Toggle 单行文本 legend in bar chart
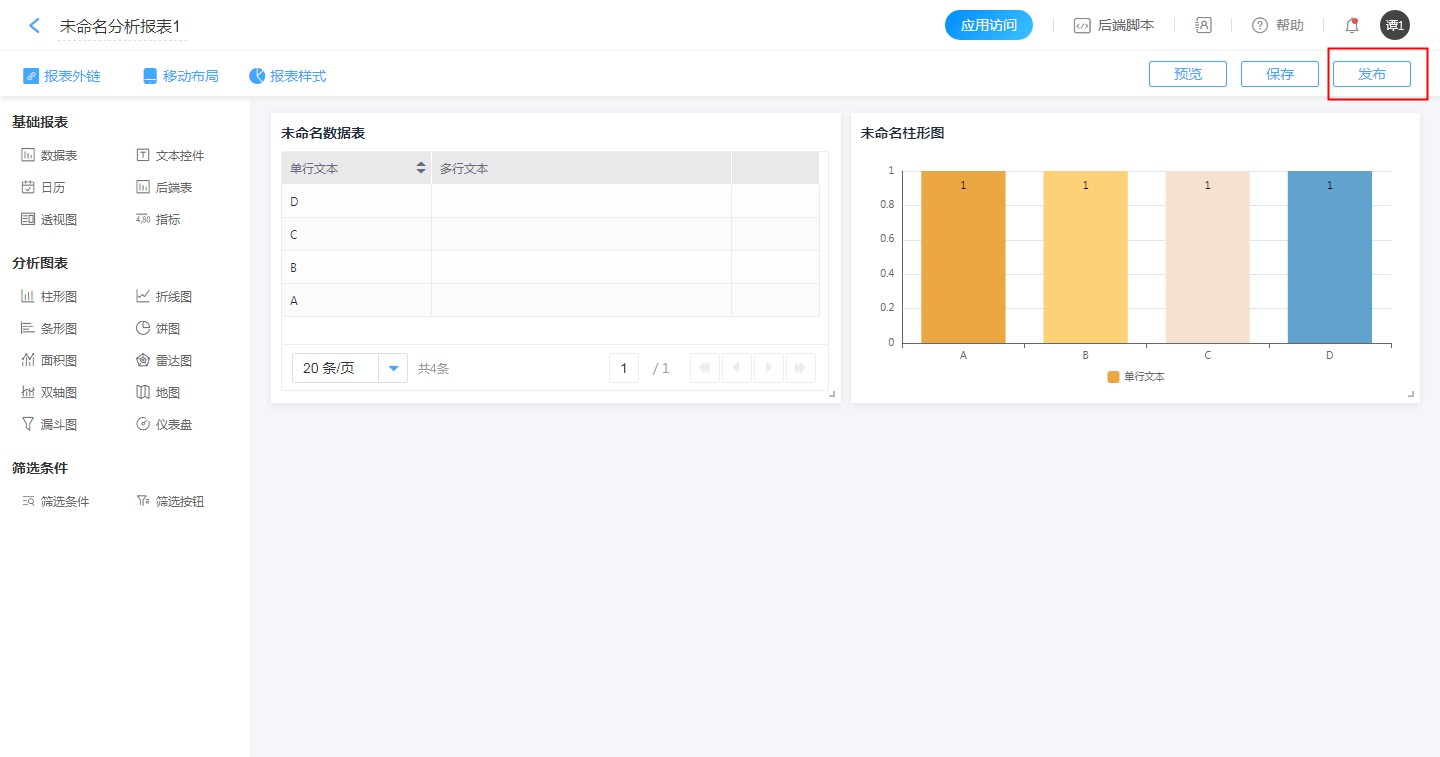The width and height of the screenshot is (1440, 757). coord(1136,377)
